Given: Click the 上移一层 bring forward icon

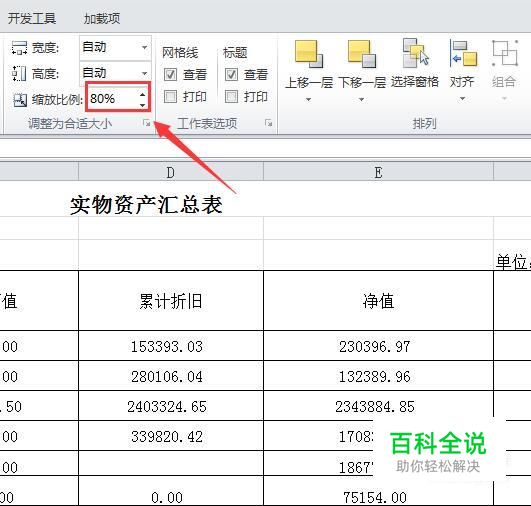Looking at the screenshot, I should point(309,54).
